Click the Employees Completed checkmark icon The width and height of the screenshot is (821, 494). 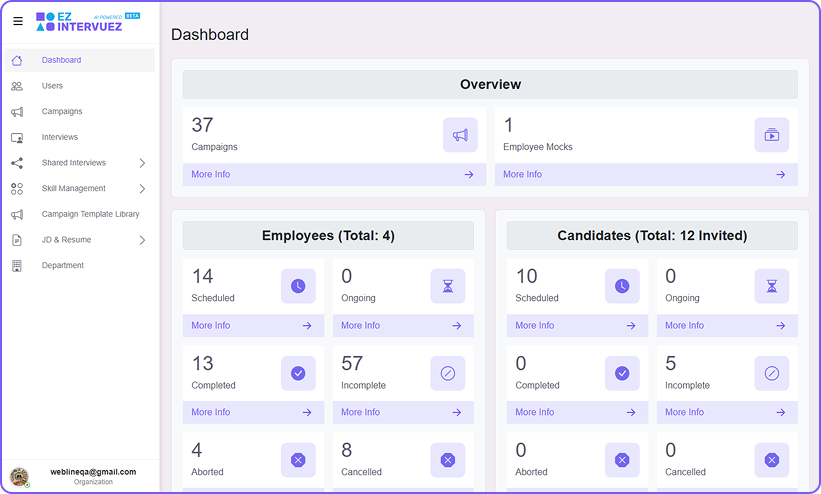(x=298, y=373)
